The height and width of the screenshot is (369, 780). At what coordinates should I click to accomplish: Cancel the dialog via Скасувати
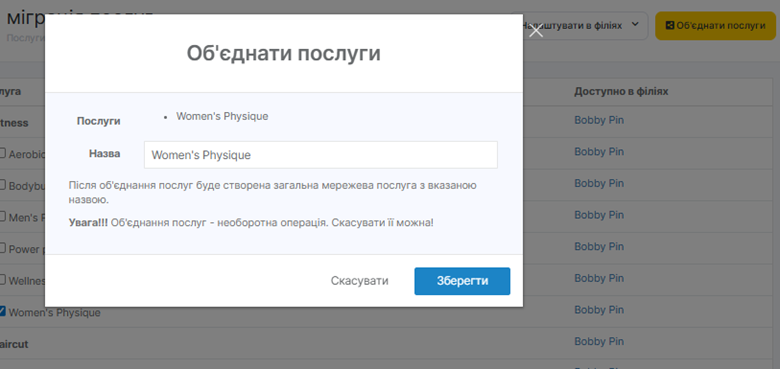[x=360, y=281]
